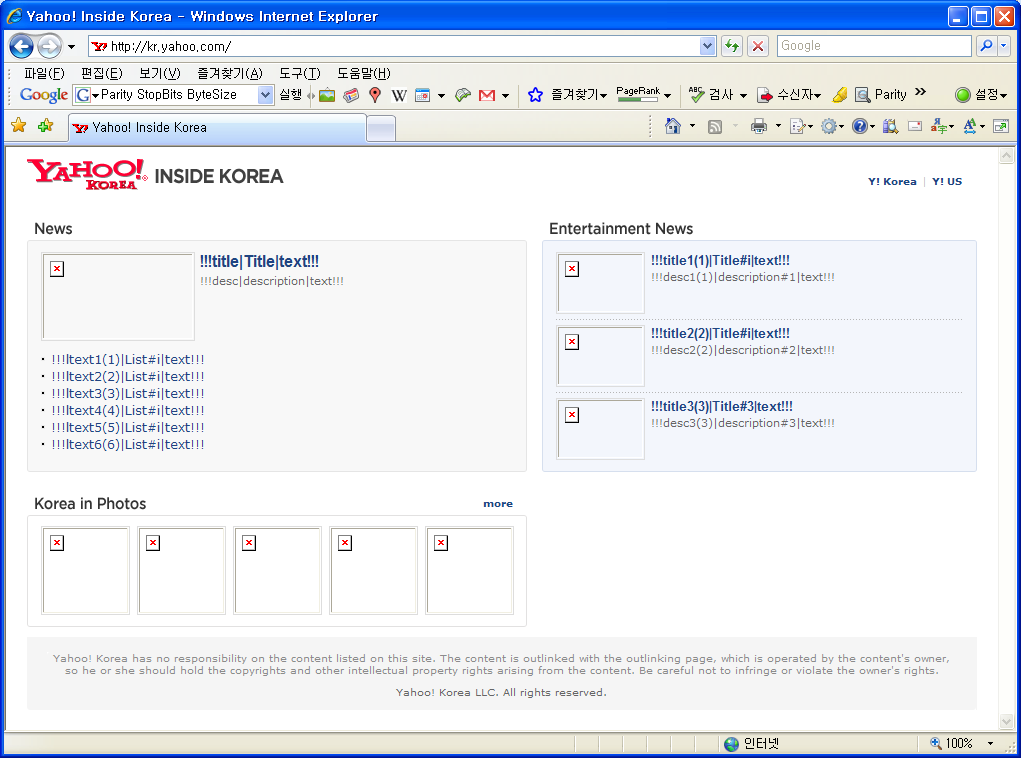Open the recent pages dropdown arrow

(x=71, y=47)
